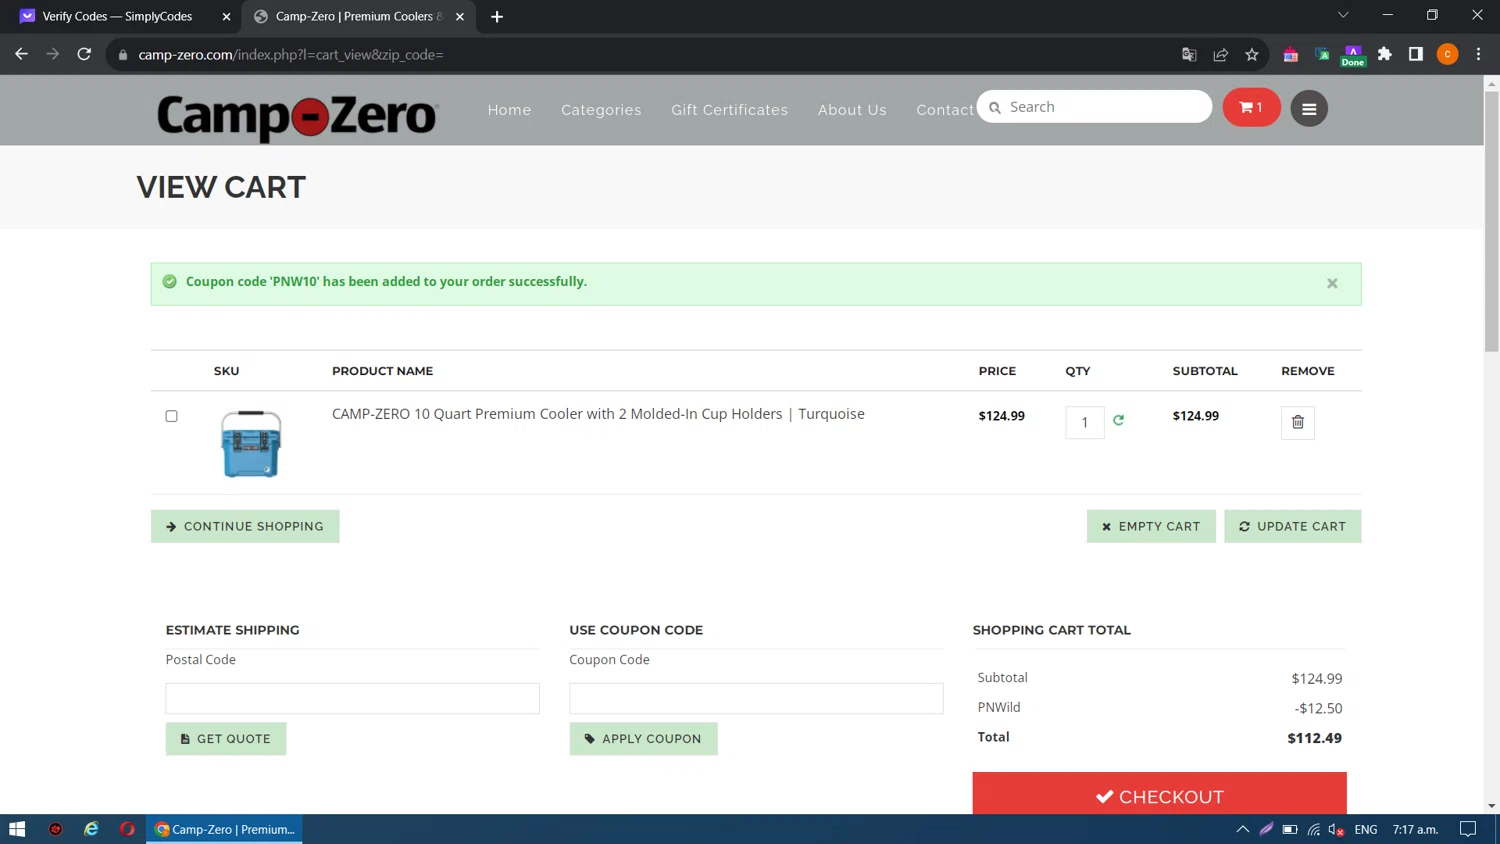Image resolution: width=1500 pixels, height=844 pixels.
Task: Focus the Coupon Code field
Action: (x=756, y=698)
